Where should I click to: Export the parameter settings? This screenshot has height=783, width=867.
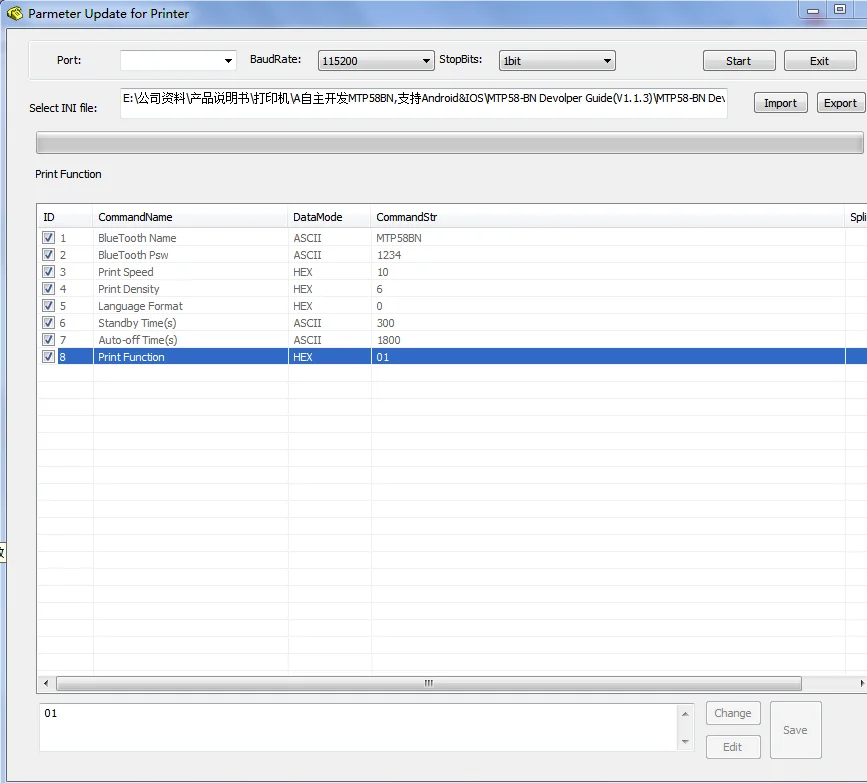839,103
